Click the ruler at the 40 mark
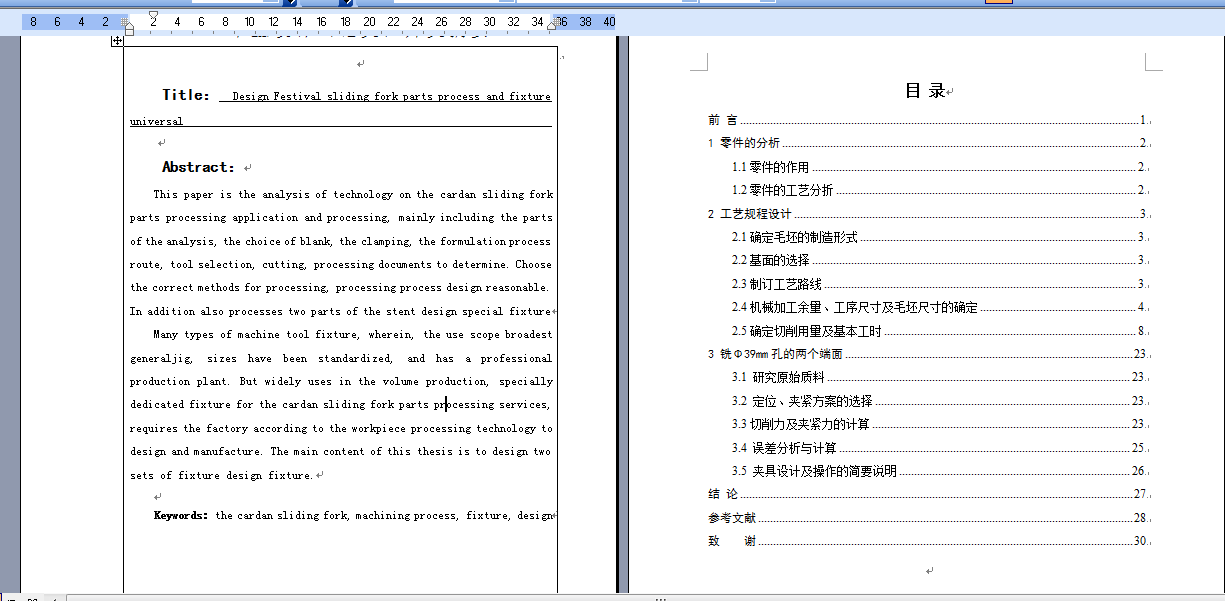The width and height of the screenshot is (1225, 601). 609,21
